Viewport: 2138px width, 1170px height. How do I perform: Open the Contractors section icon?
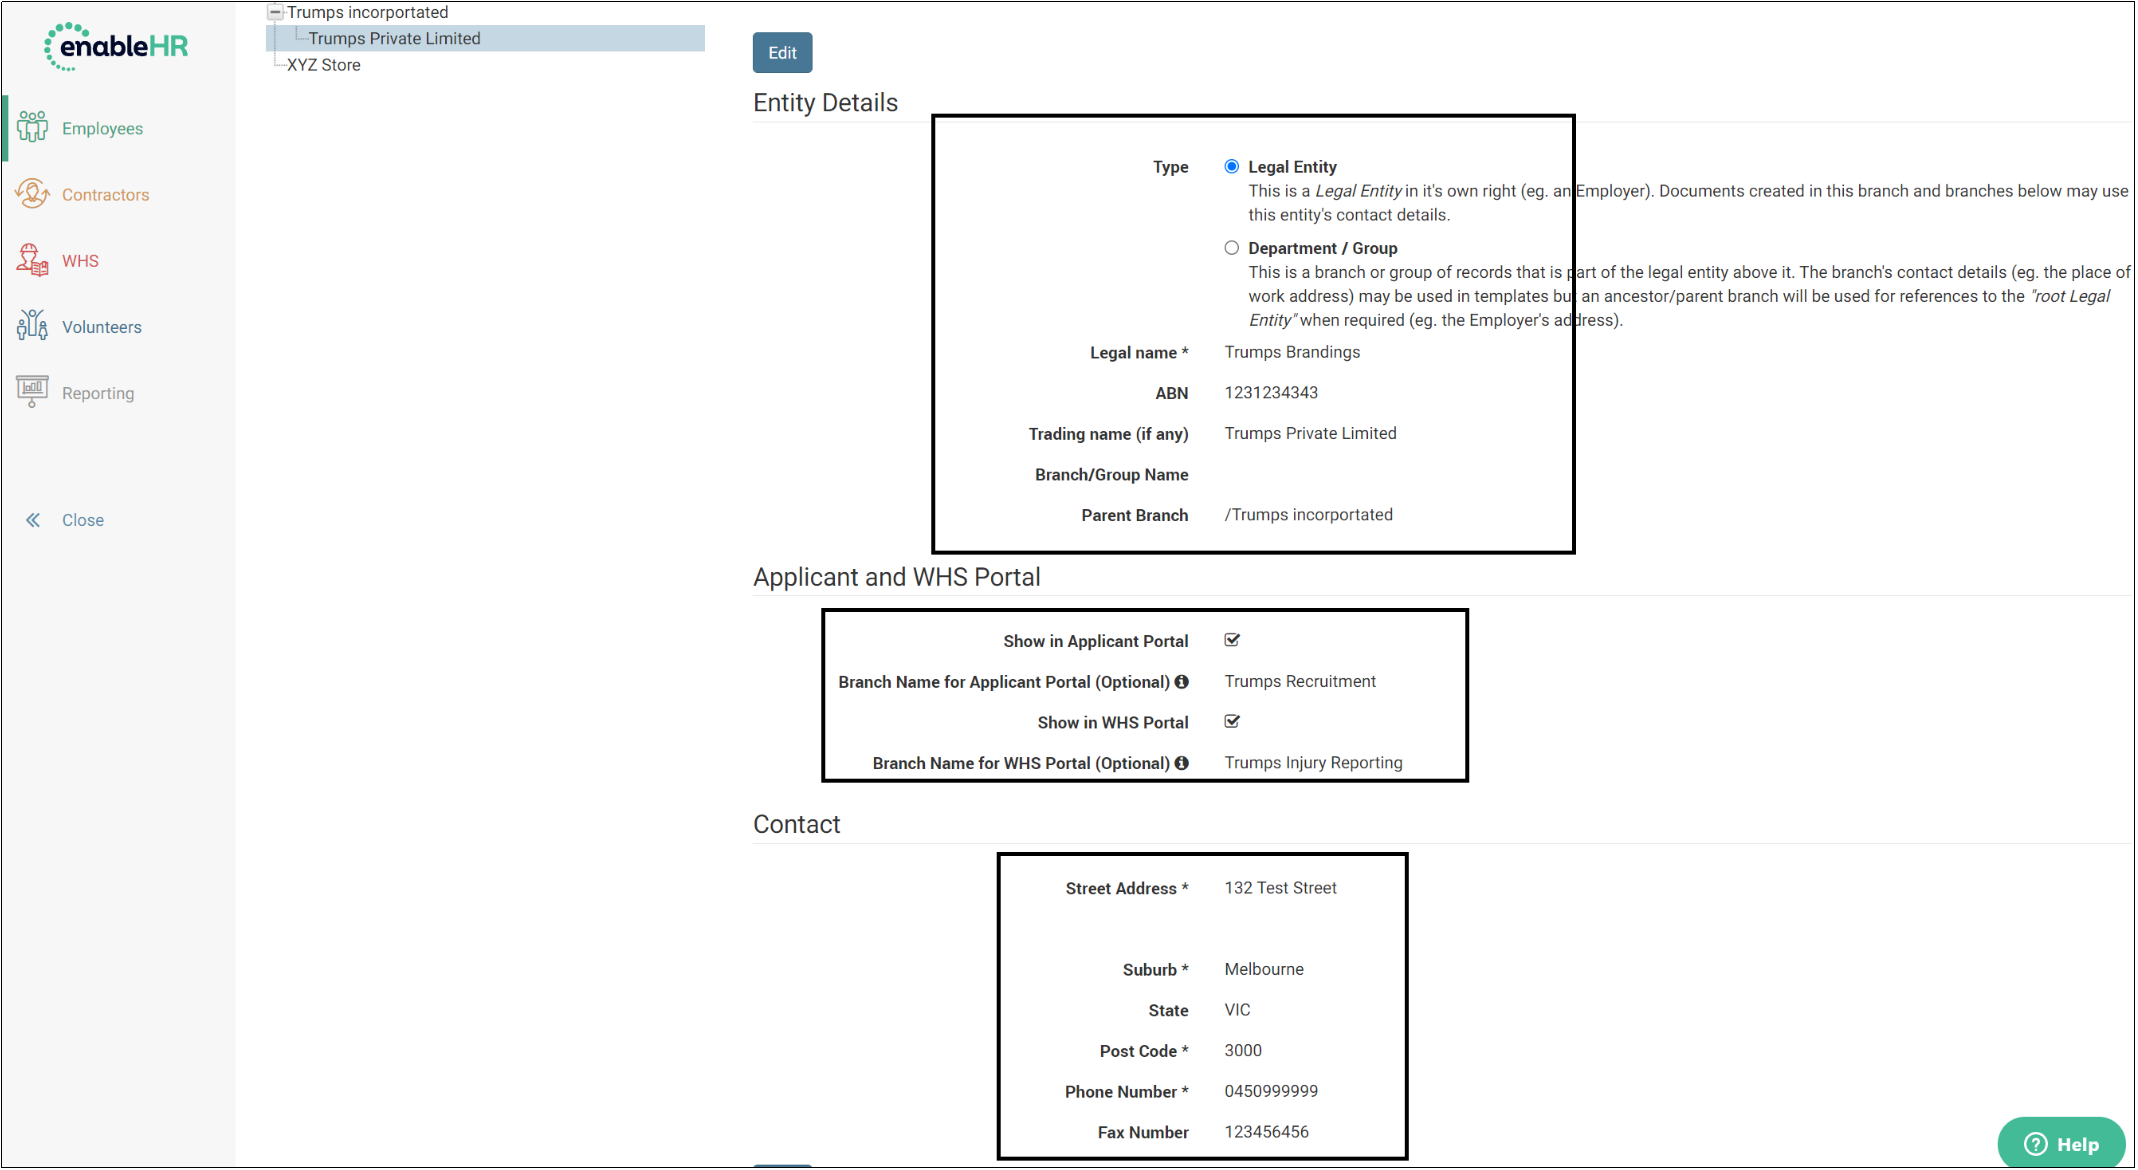(x=32, y=194)
